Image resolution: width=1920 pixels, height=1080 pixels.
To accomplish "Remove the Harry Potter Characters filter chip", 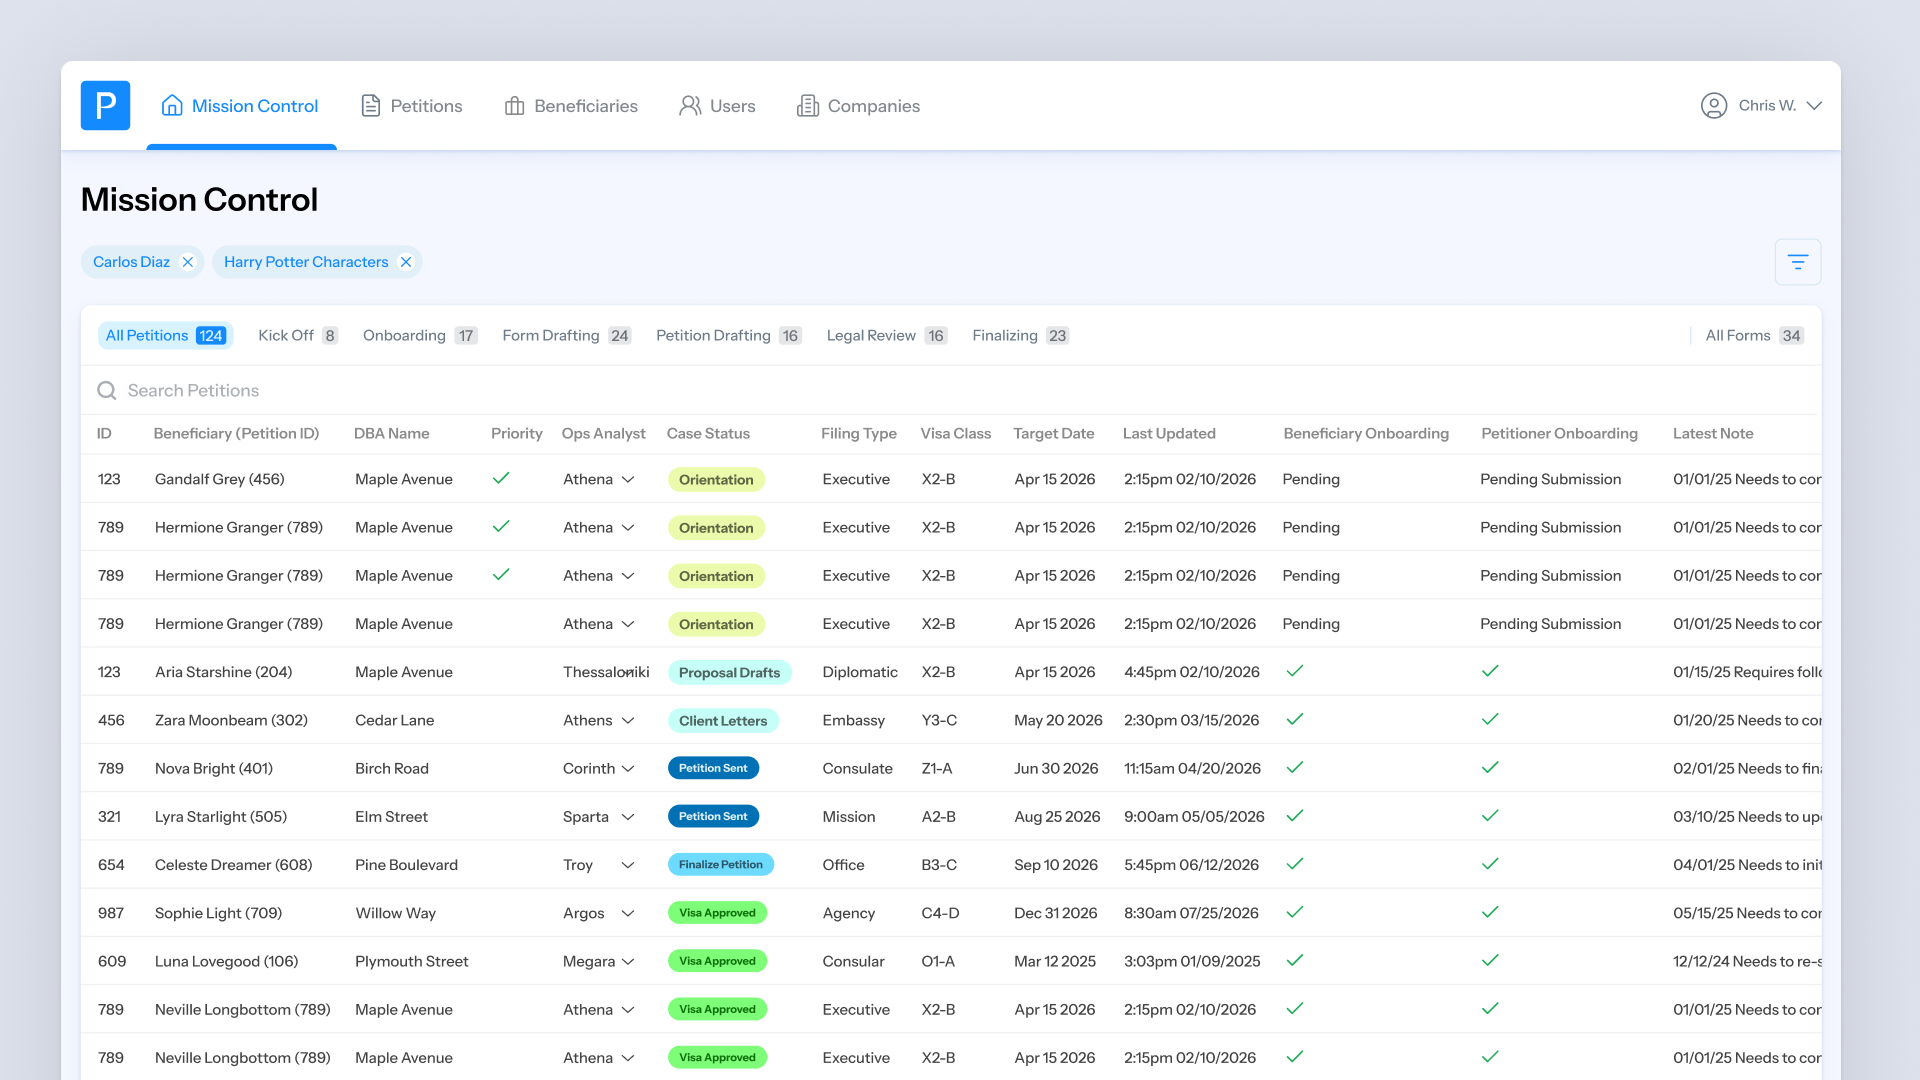I will coord(406,262).
